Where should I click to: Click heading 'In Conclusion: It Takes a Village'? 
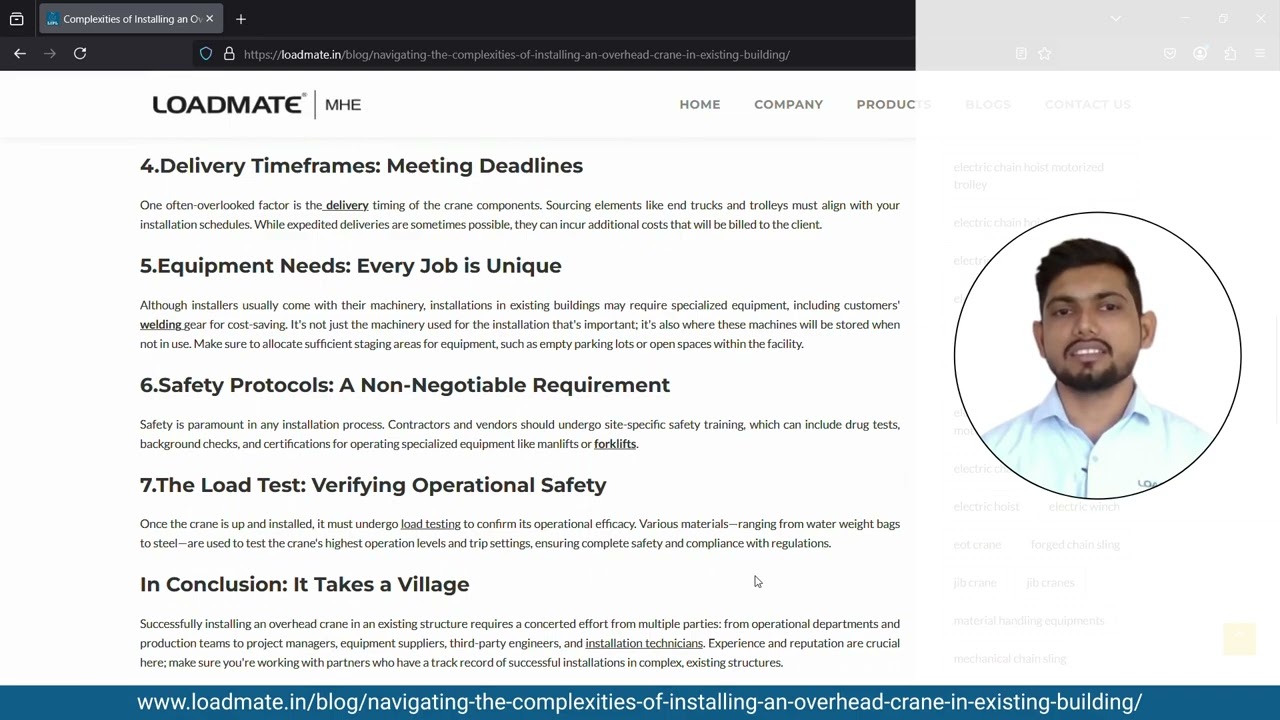pos(305,584)
